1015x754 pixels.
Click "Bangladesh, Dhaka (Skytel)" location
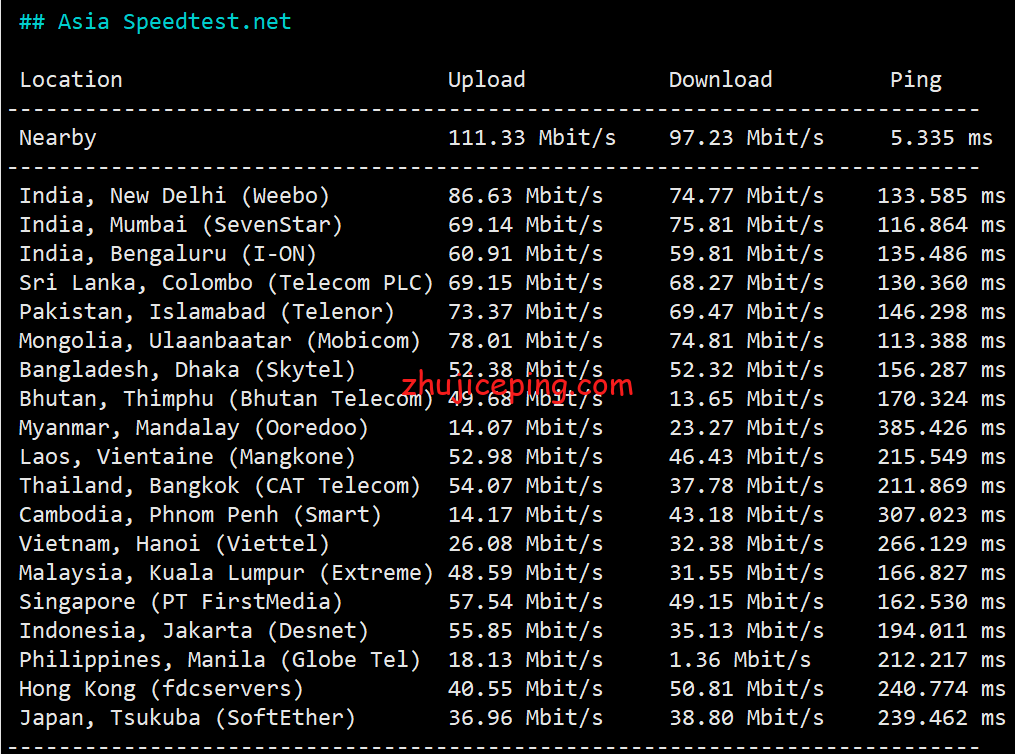point(188,370)
